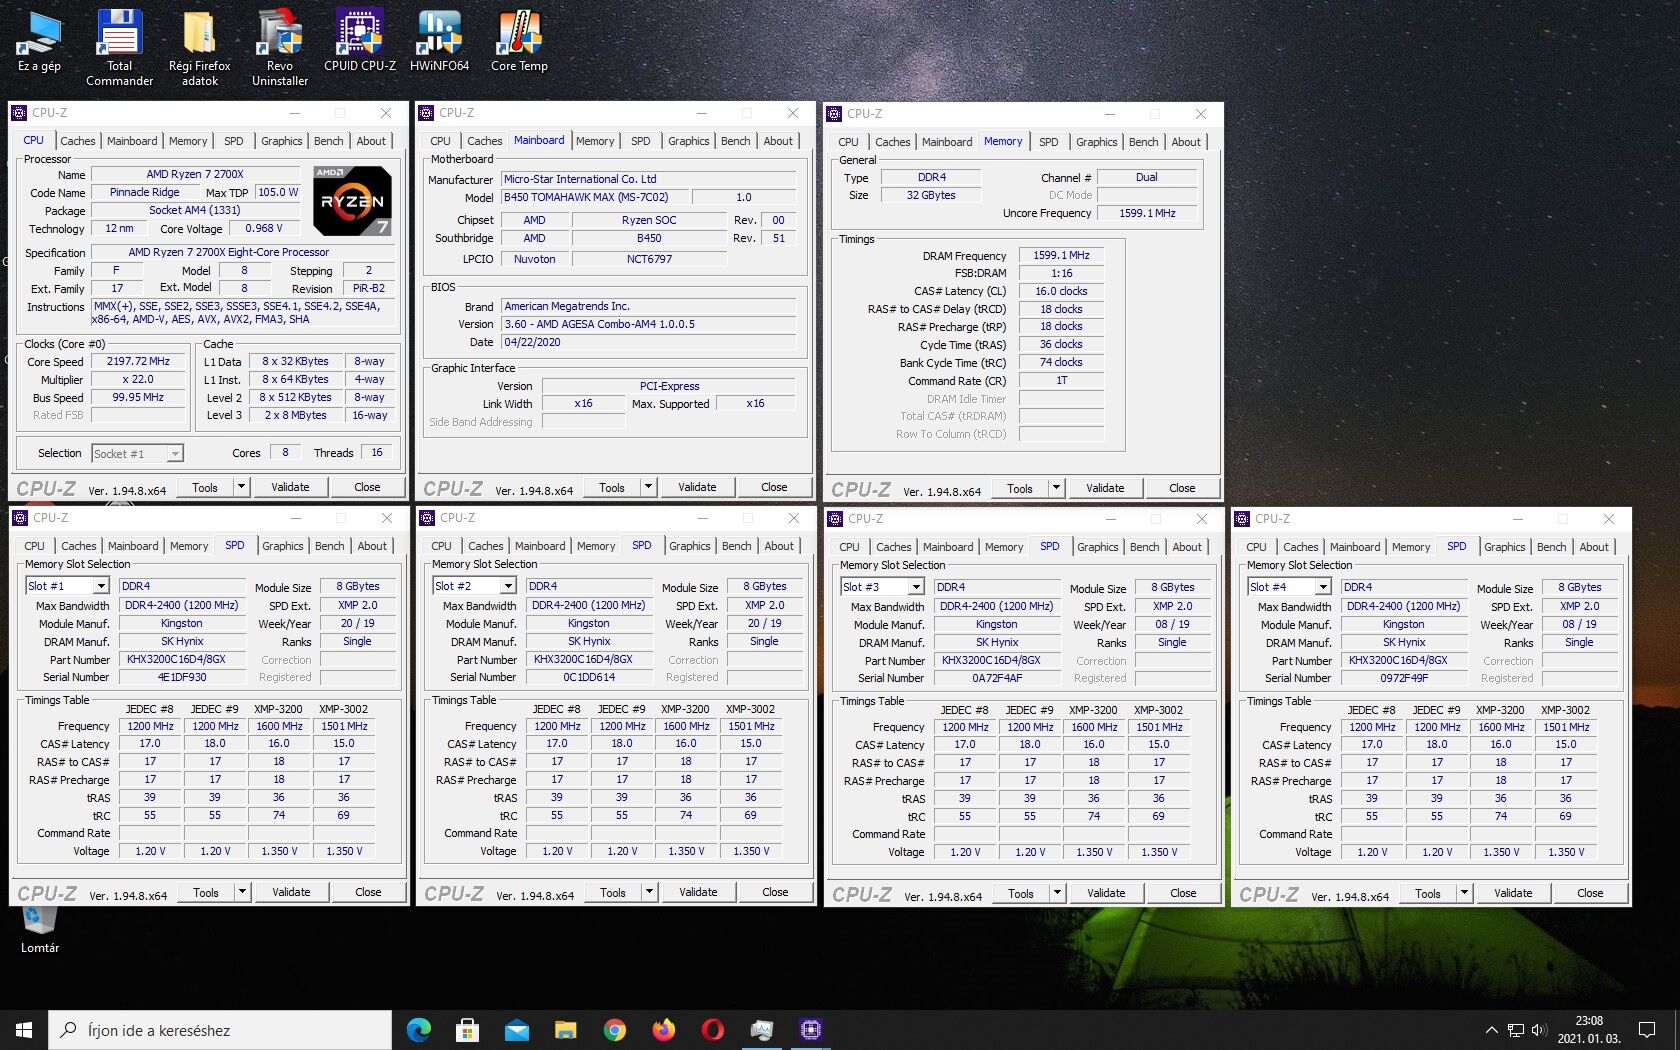Click the Pinnacle Ridge code name field
Image resolution: width=1680 pixels, height=1050 pixels.
pyautogui.click(x=145, y=192)
